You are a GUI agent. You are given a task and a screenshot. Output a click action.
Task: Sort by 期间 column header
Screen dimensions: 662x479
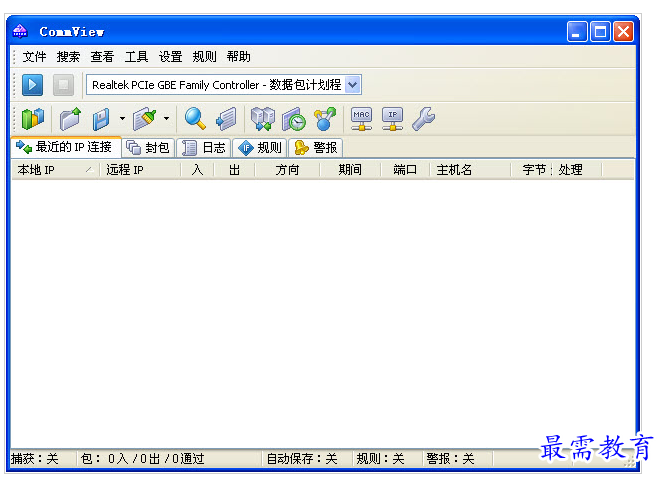(350, 170)
